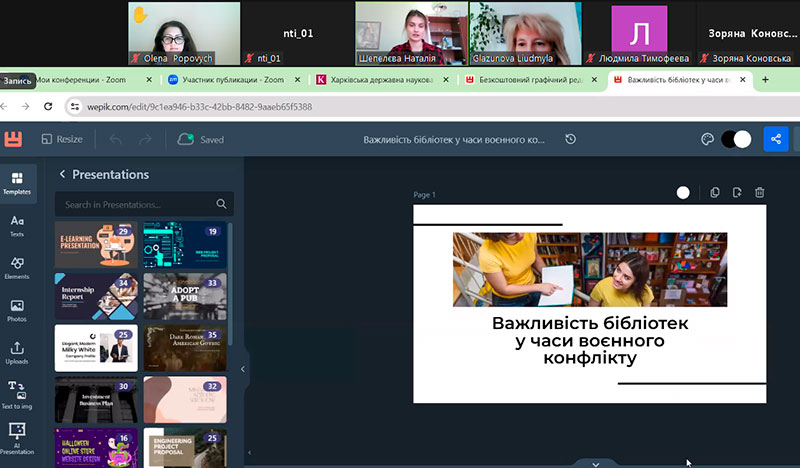Click the blue share button
Image resolution: width=800 pixels, height=468 pixels.
tap(775, 139)
